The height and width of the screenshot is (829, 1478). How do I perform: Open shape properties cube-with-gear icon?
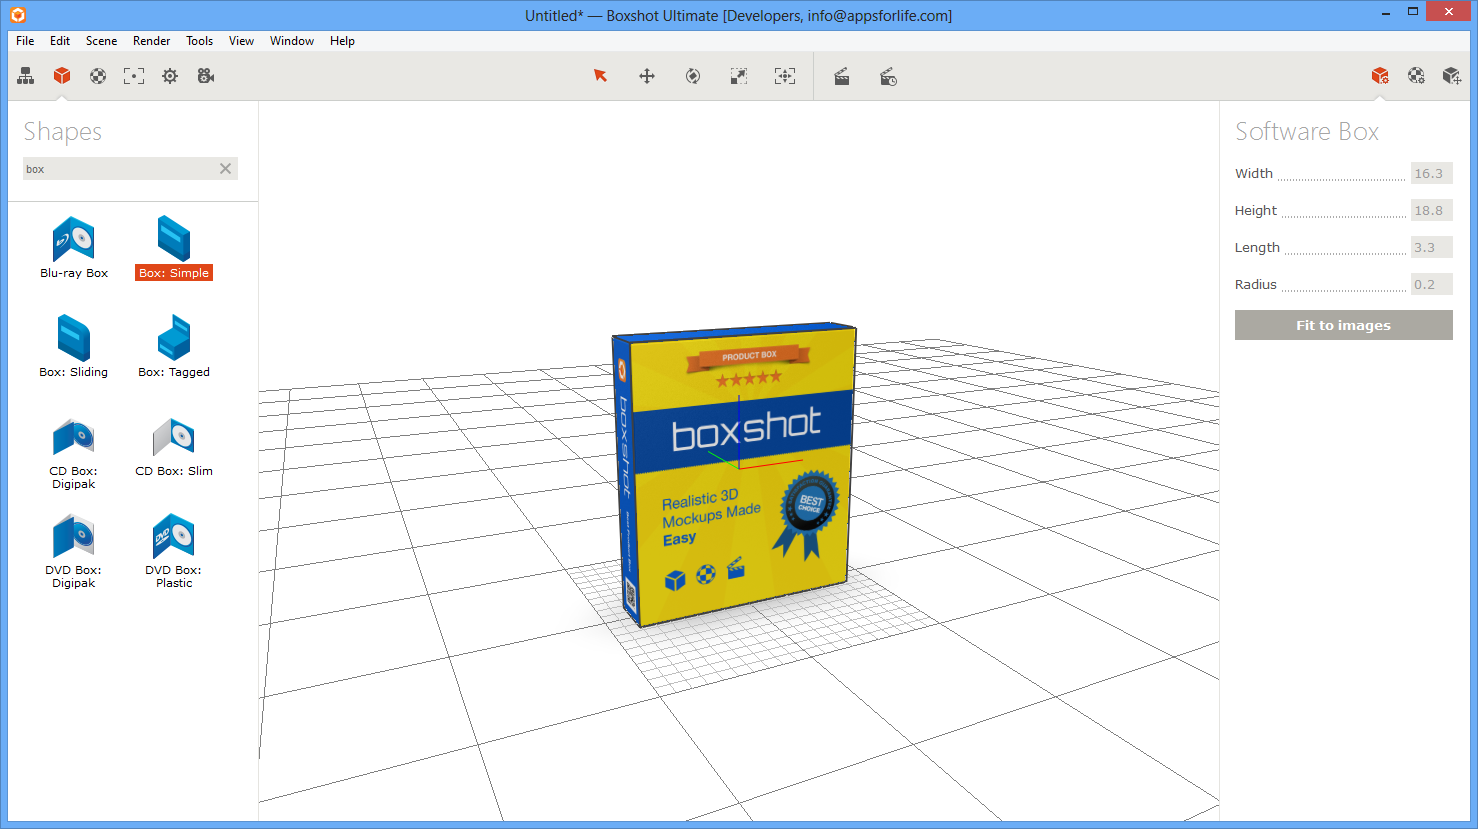[1380, 76]
